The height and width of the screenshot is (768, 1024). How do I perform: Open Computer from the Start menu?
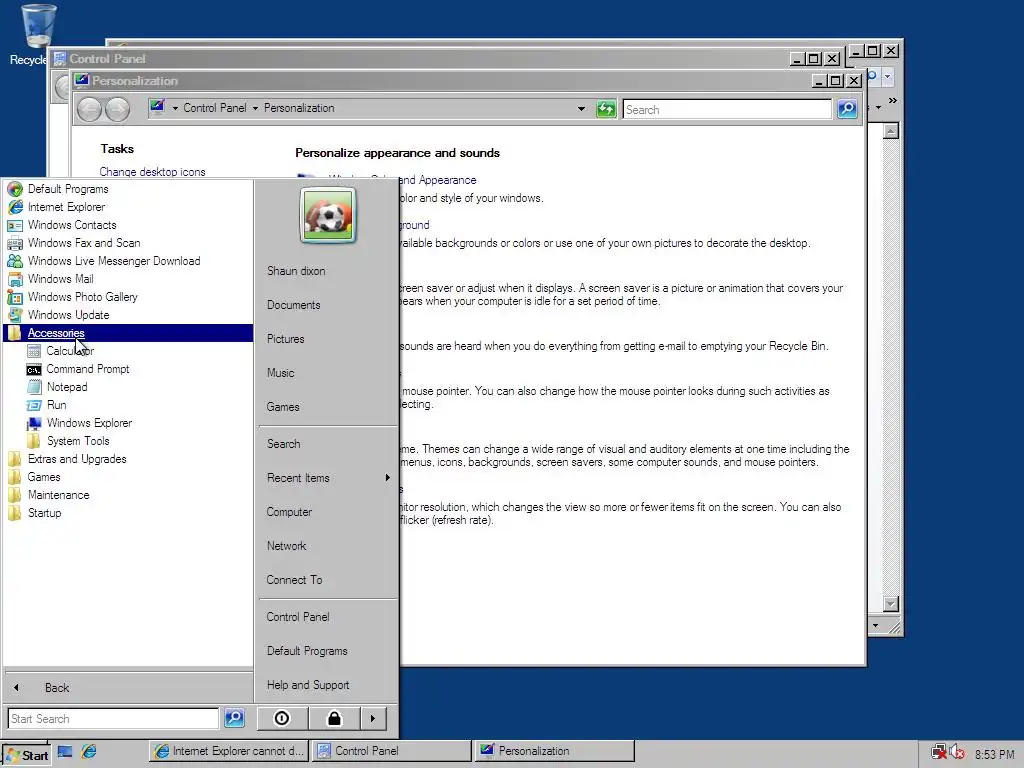[x=289, y=512]
